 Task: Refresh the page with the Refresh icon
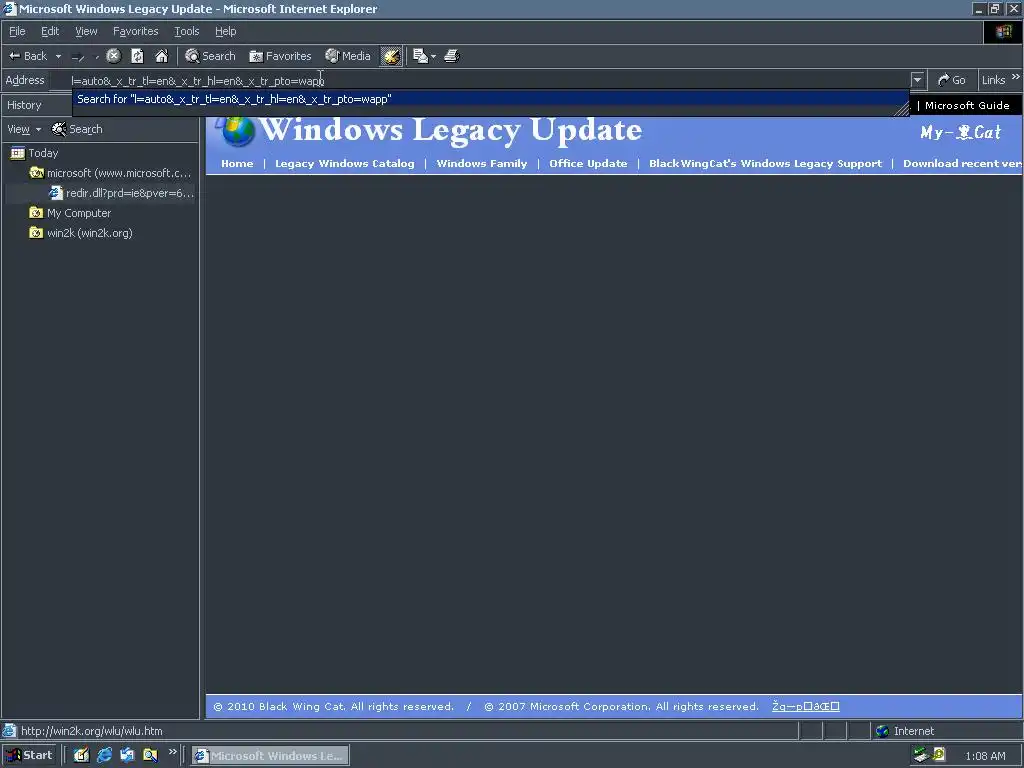[x=137, y=56]
